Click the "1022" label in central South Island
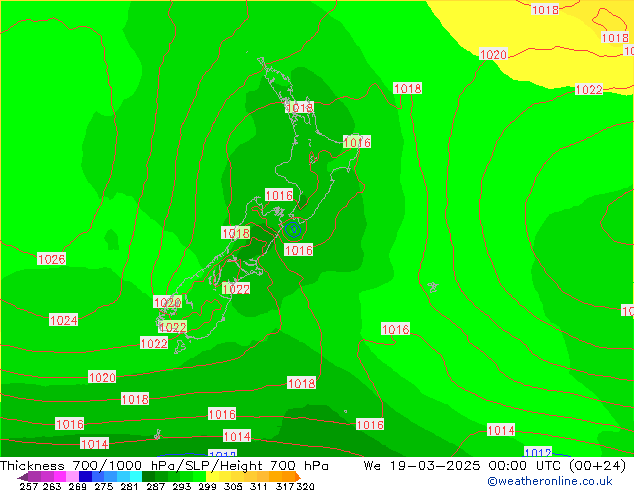This screenshot has height=490, width=634. point(236,288)
